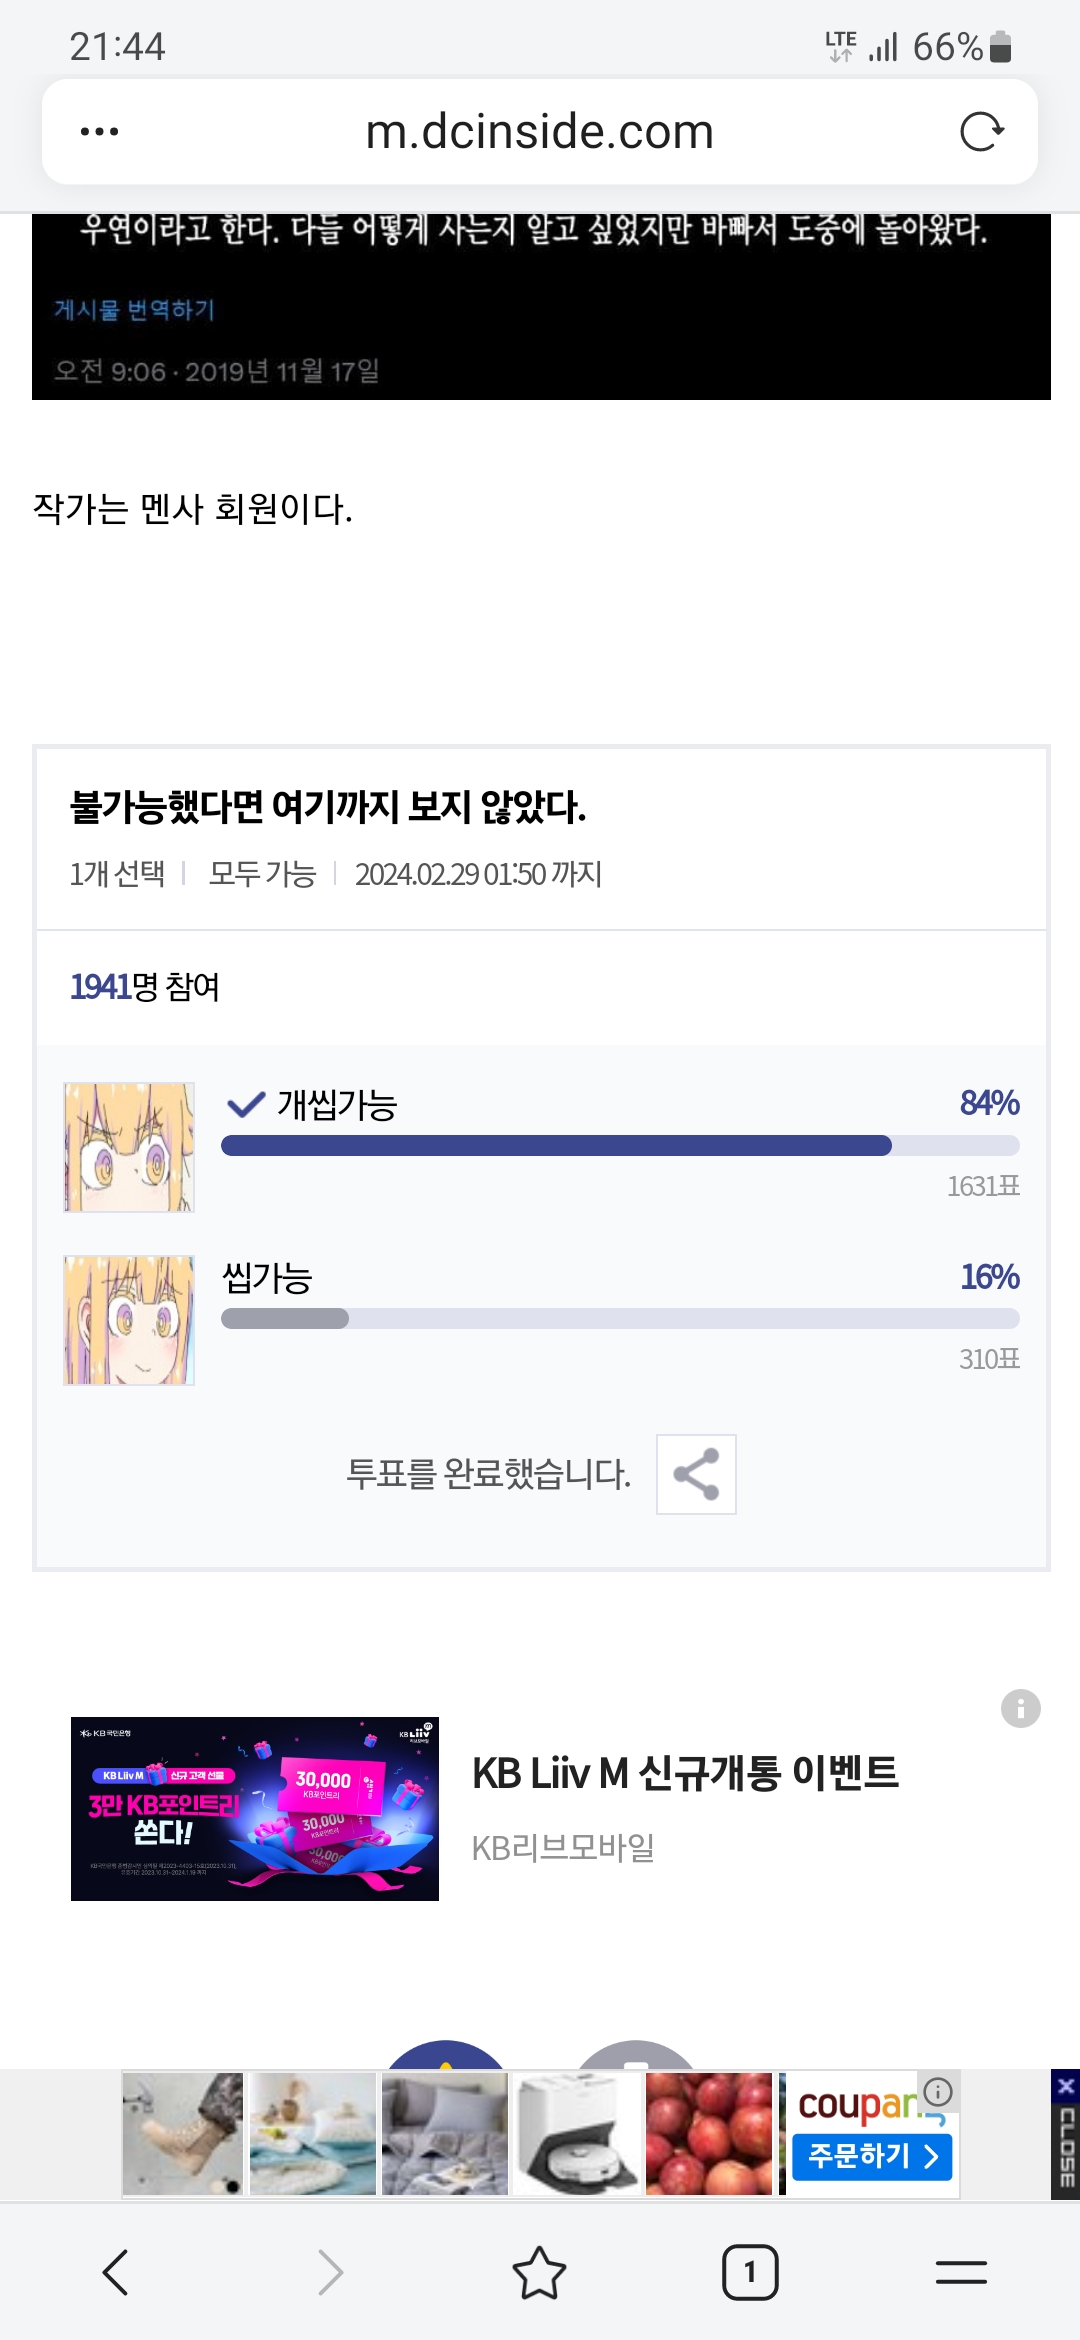Open the tab switcher showing 1 tab
This screenshot has height=2340, width=1080.
[750, 2272]
